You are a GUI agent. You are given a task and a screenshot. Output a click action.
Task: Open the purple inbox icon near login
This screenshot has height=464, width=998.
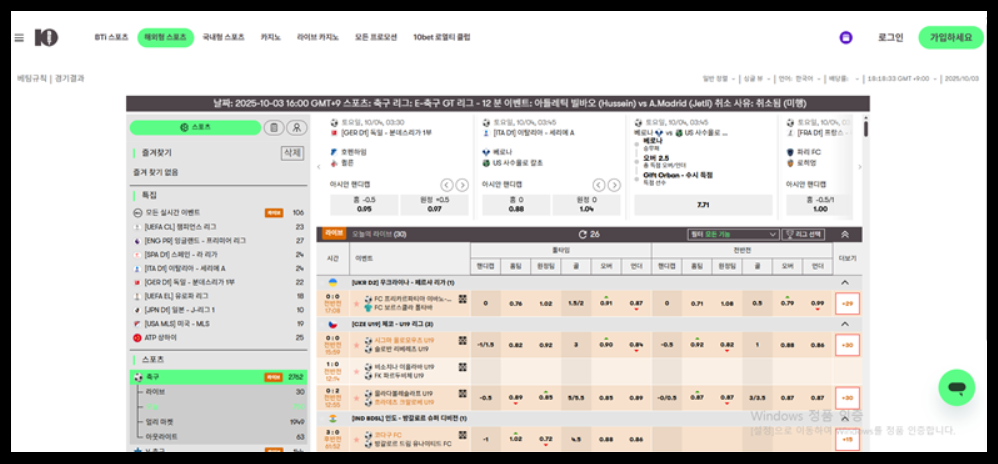pyautogui.click(x=845, y=38)
